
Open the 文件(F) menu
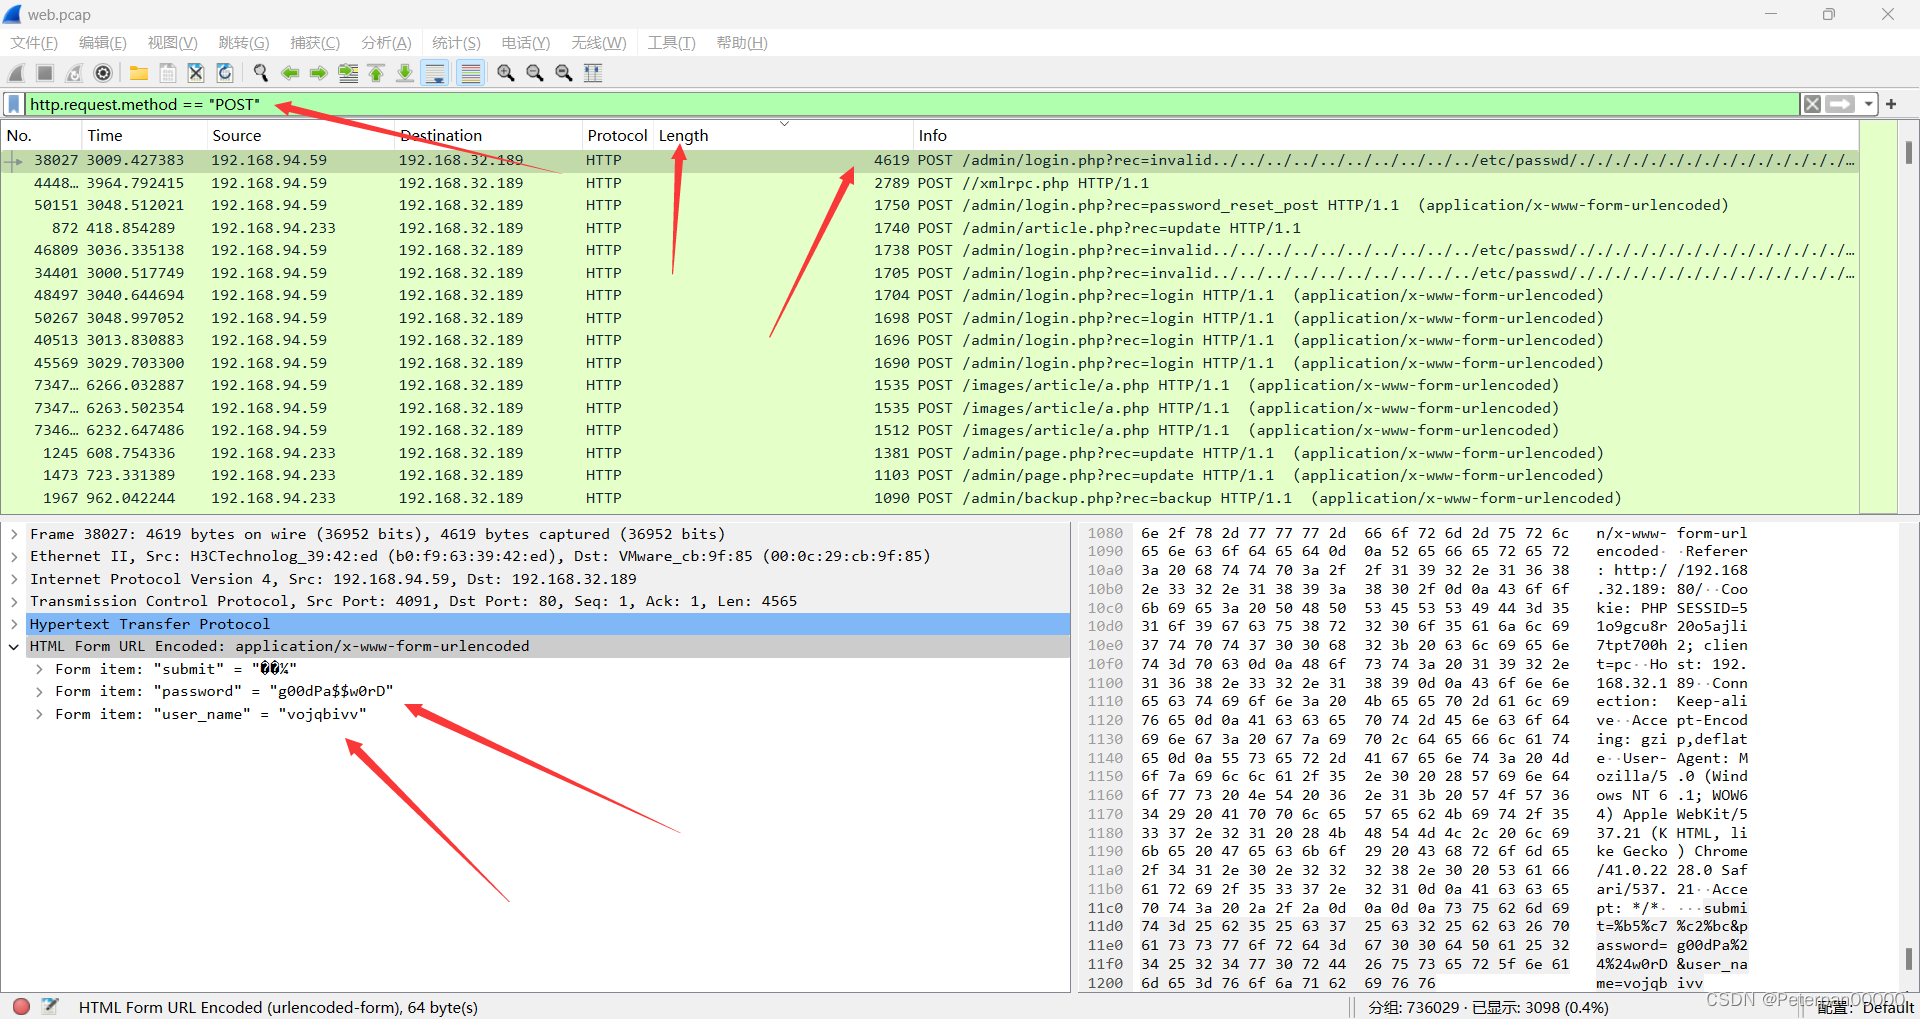pos(34,42)
